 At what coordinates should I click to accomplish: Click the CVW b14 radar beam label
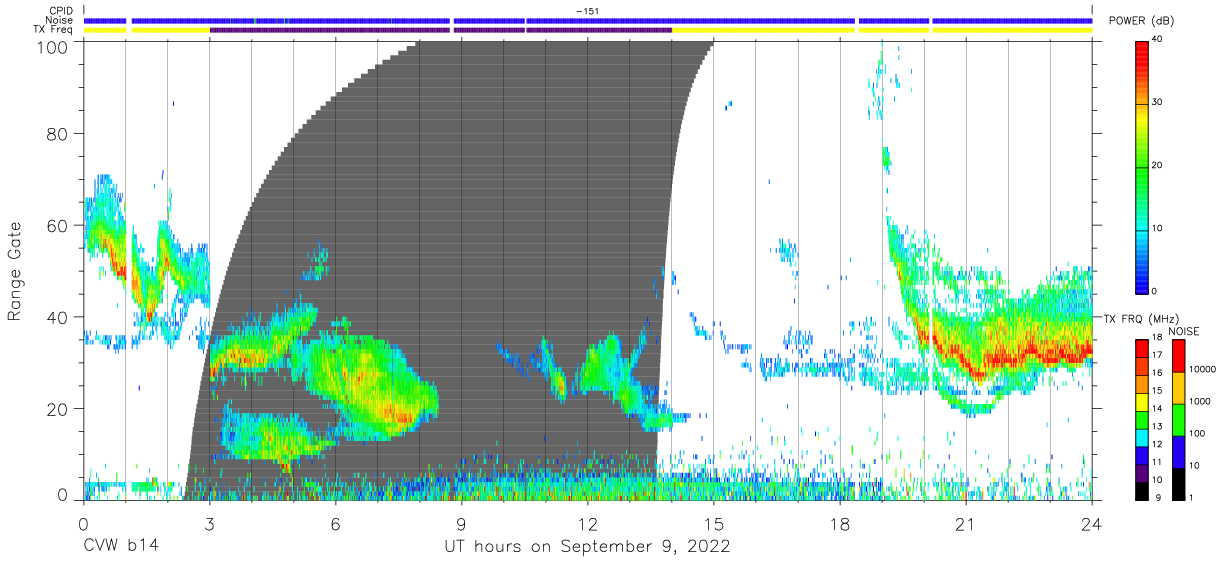click(121, 547)
